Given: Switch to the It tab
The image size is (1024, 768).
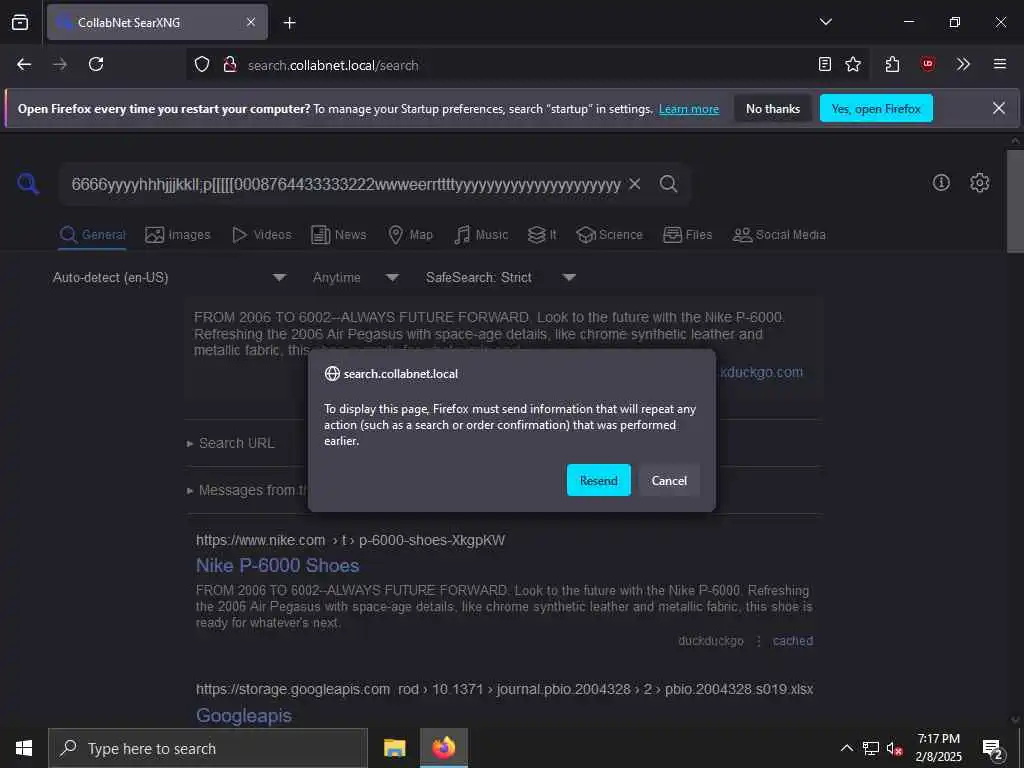Looking at the screenshot, I should (x=542, y=235).
